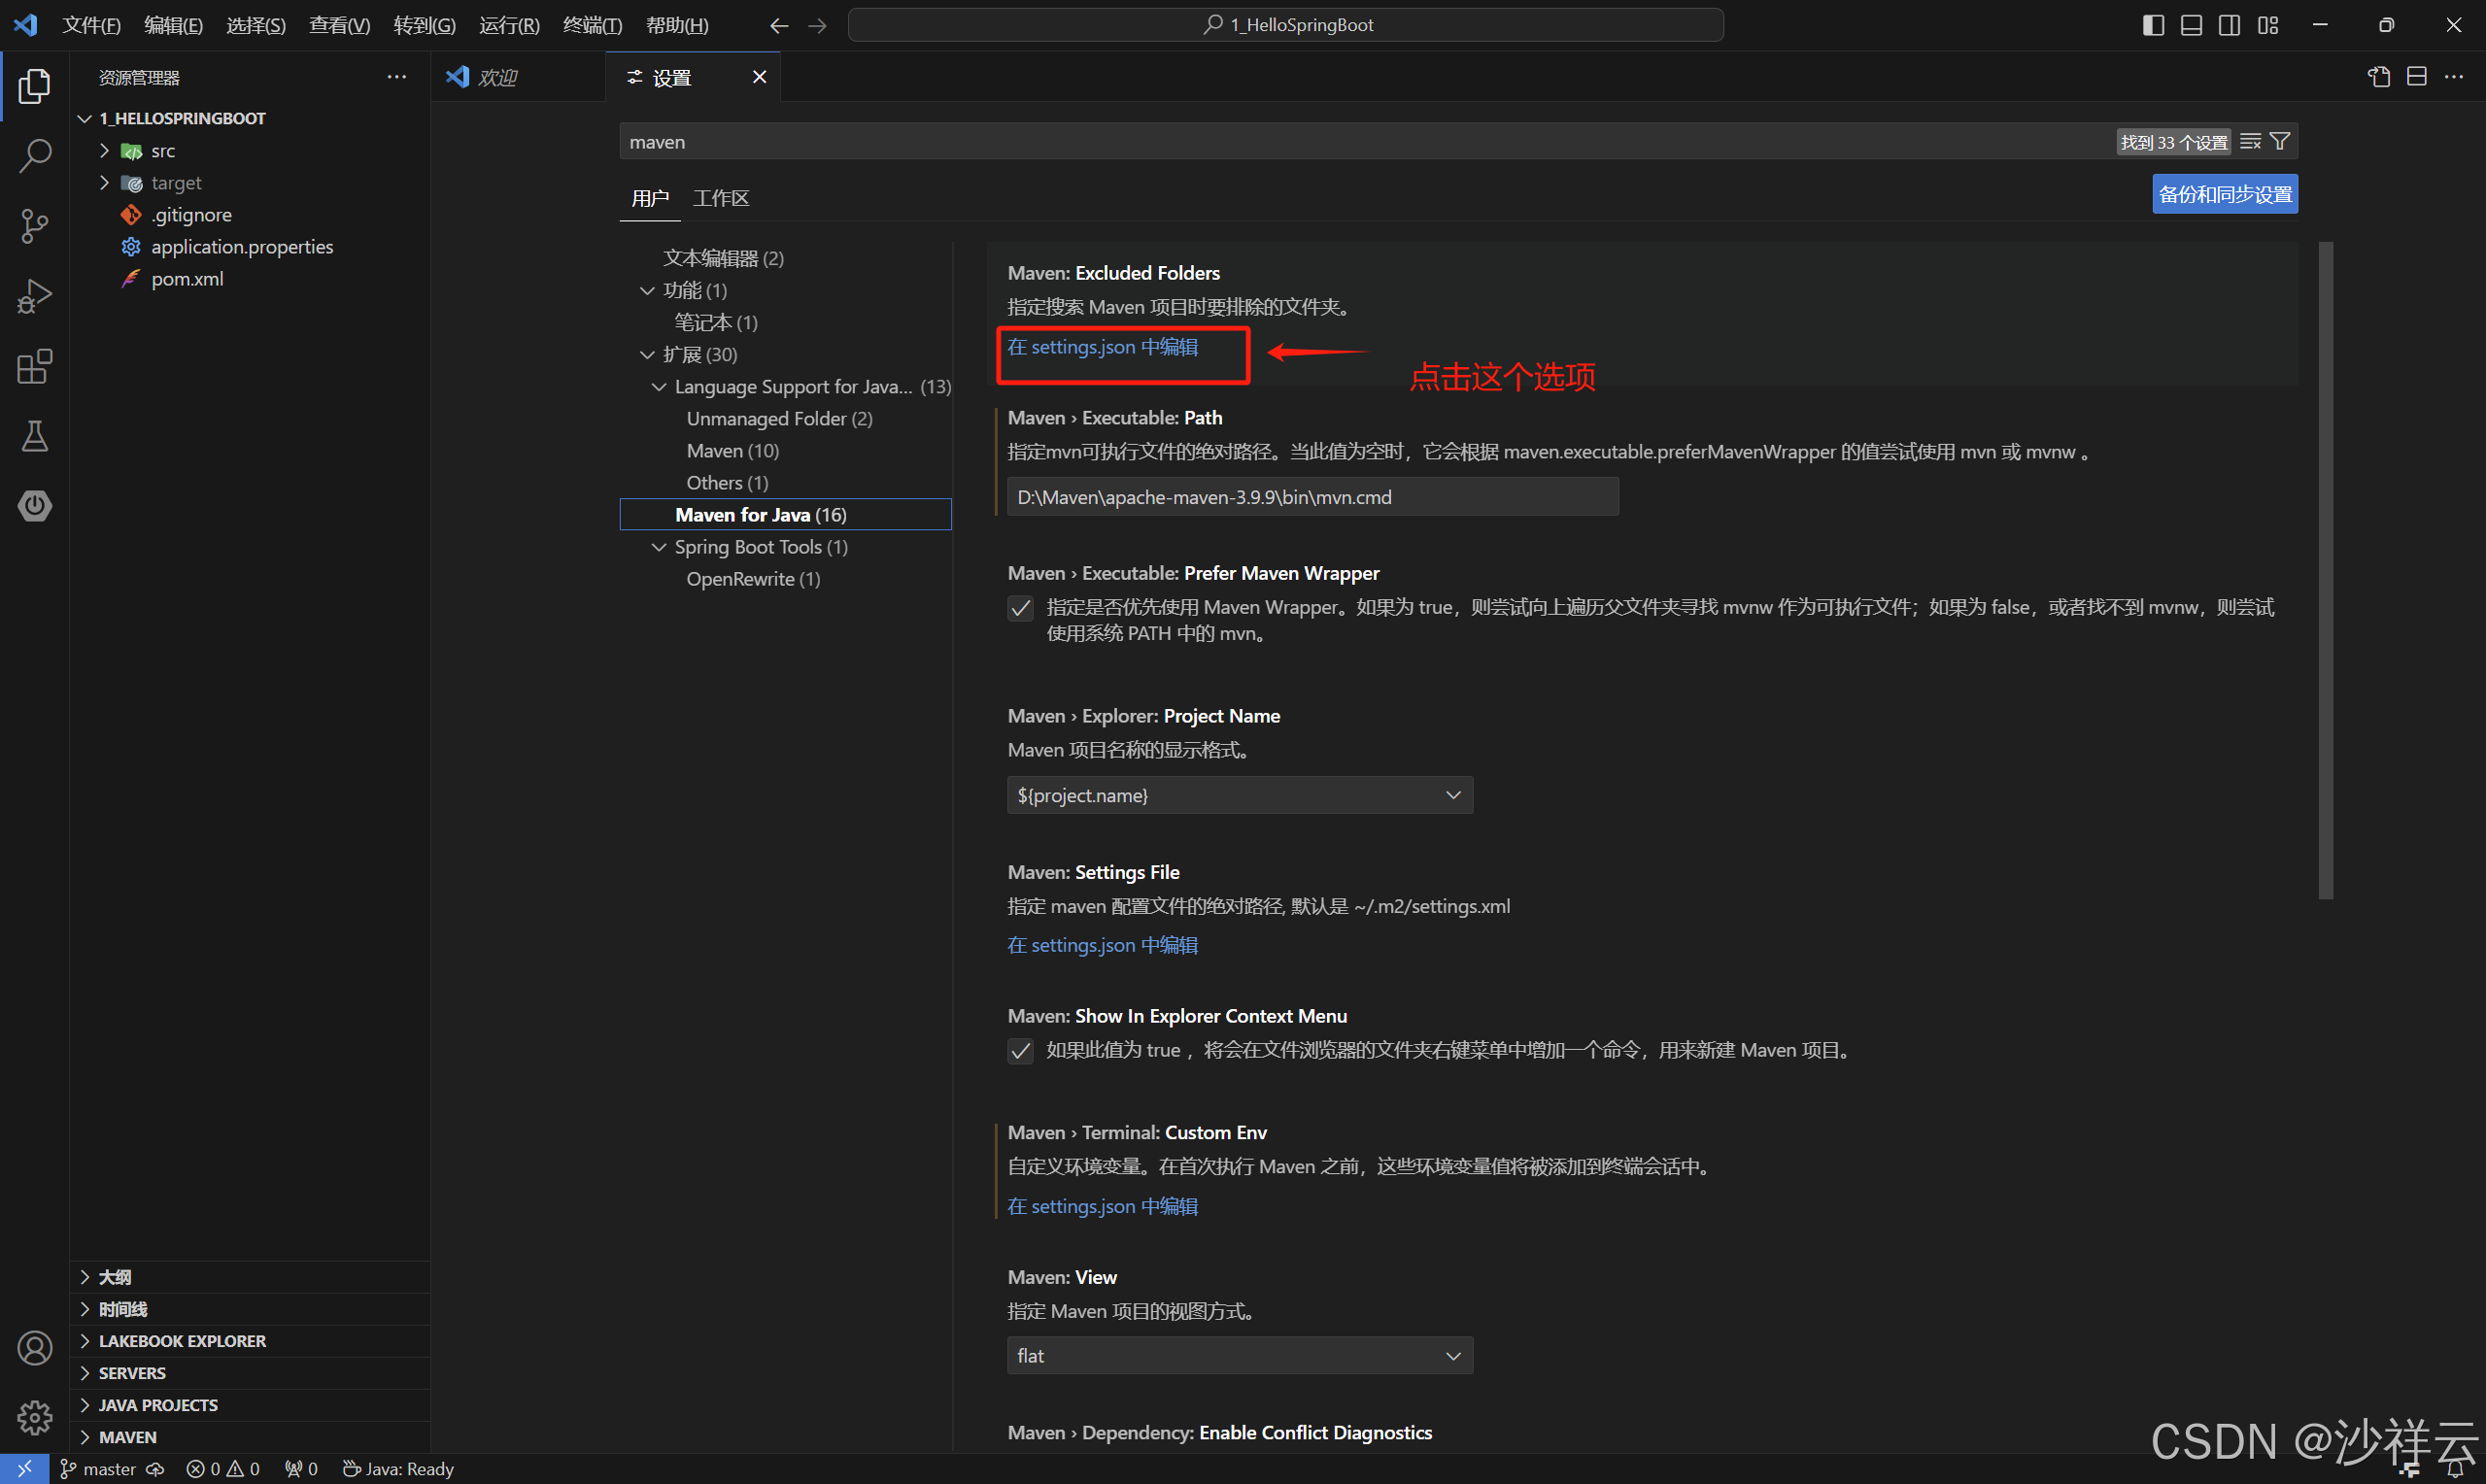Open Explorer panel more actions ellipsis

tap(397, 77)
